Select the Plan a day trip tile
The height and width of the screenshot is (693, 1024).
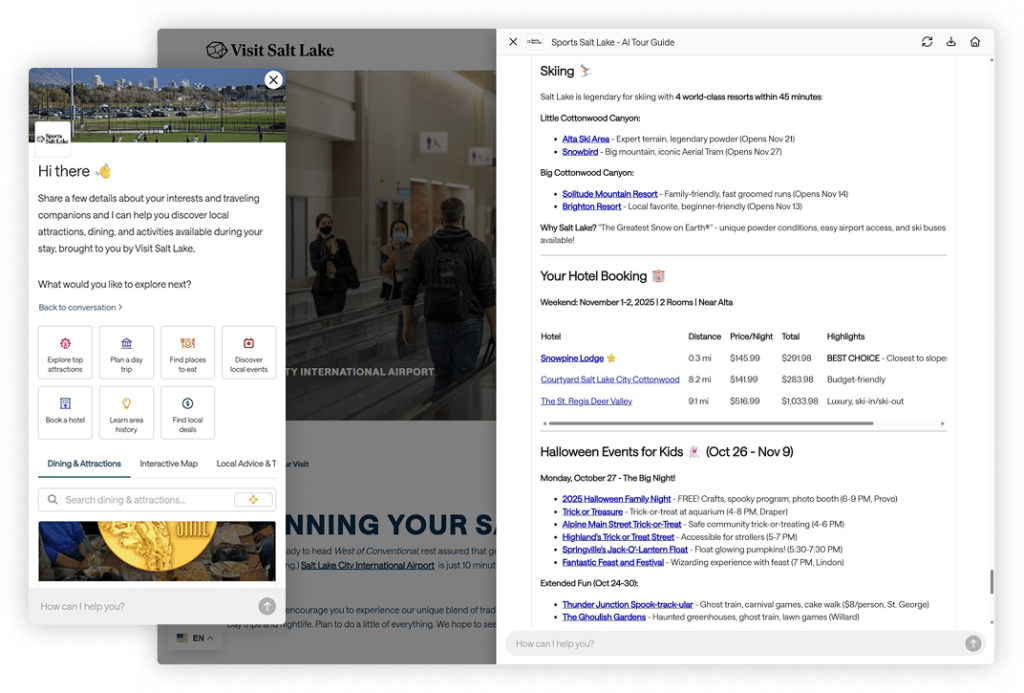click(127, 353)
